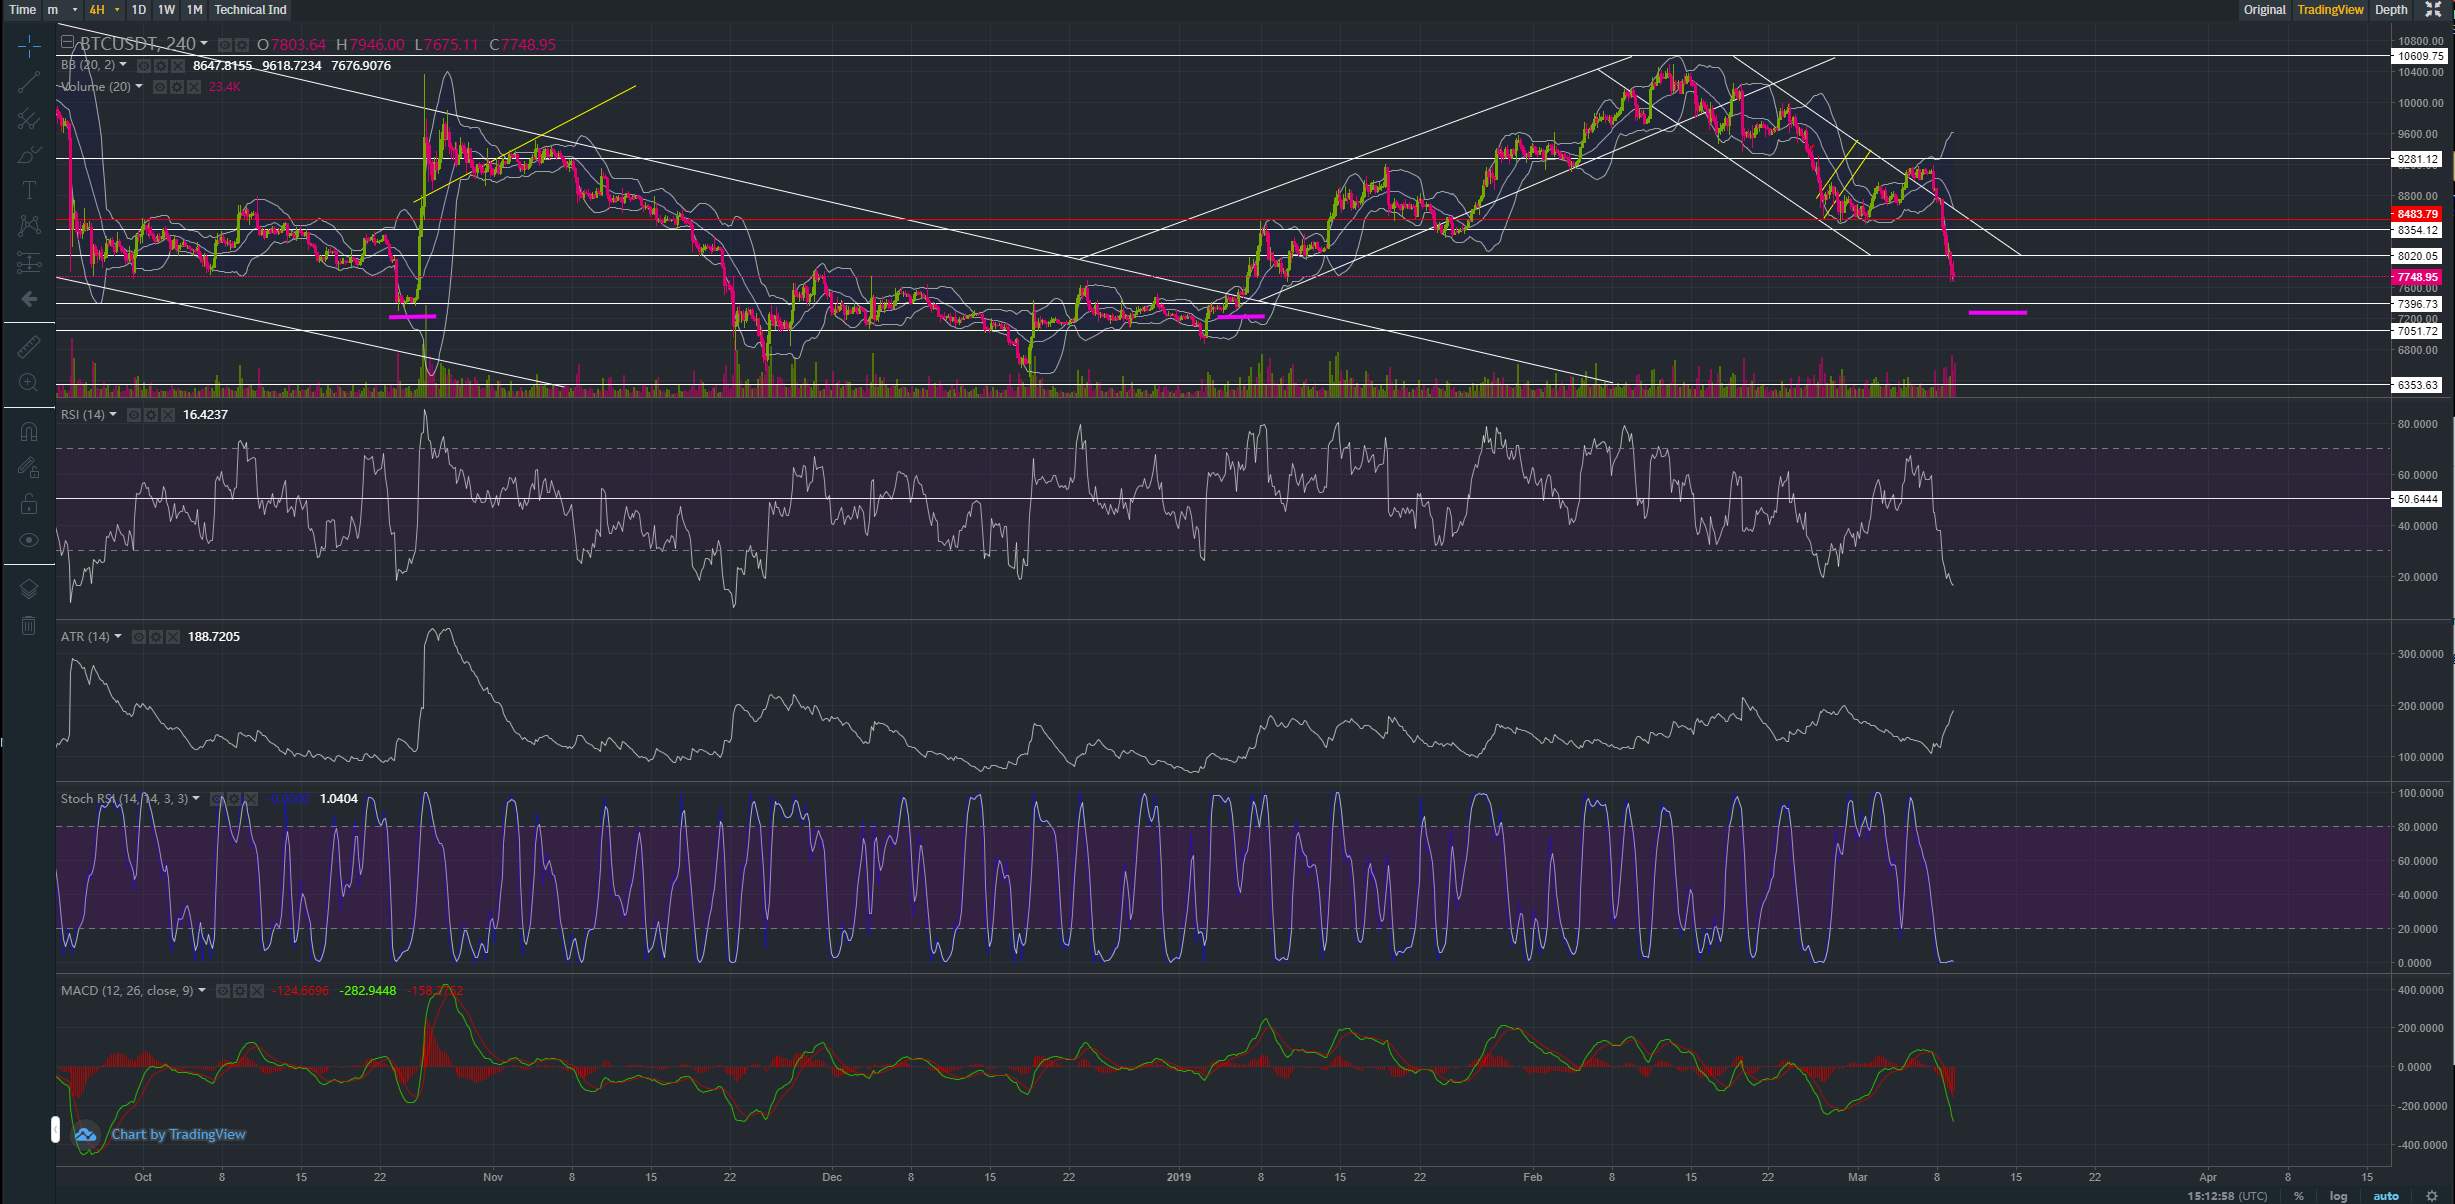Click the trash remove drawings icon

[x=29, y=626]
